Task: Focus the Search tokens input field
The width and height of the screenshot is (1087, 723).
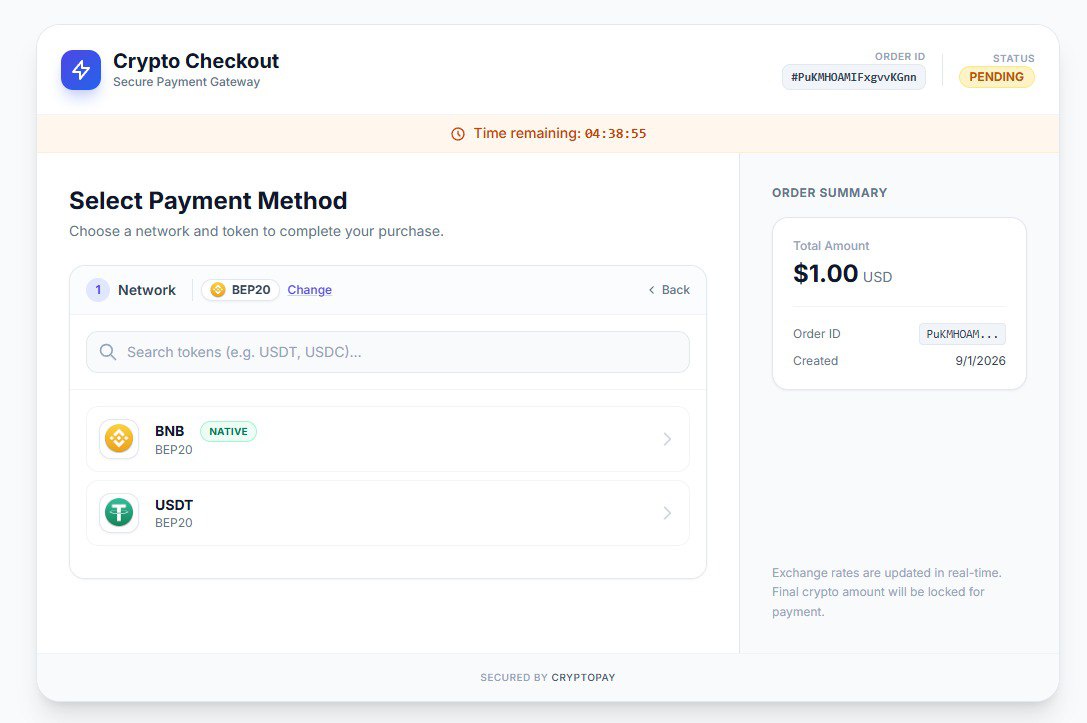Action: pyautogui.click(x=400, y=352)
